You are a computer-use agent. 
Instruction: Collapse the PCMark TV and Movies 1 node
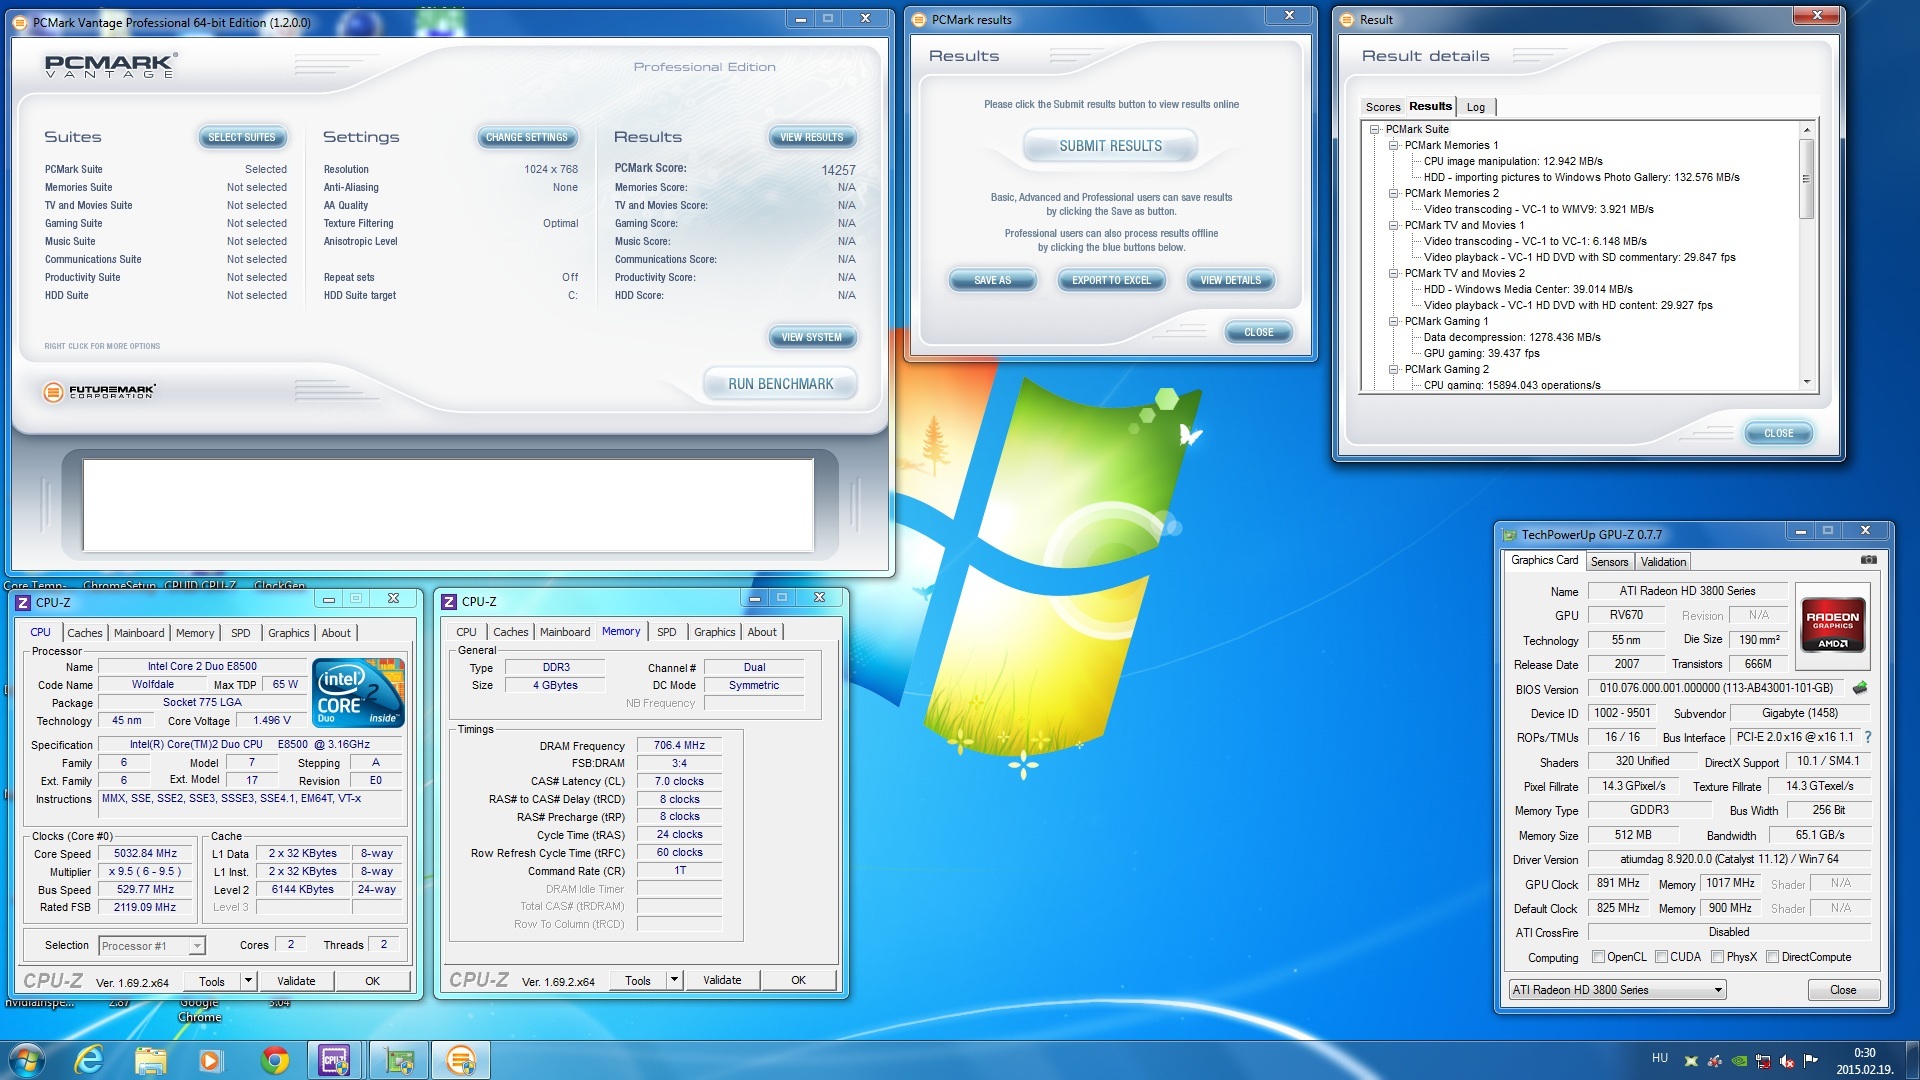[1393, 225]
